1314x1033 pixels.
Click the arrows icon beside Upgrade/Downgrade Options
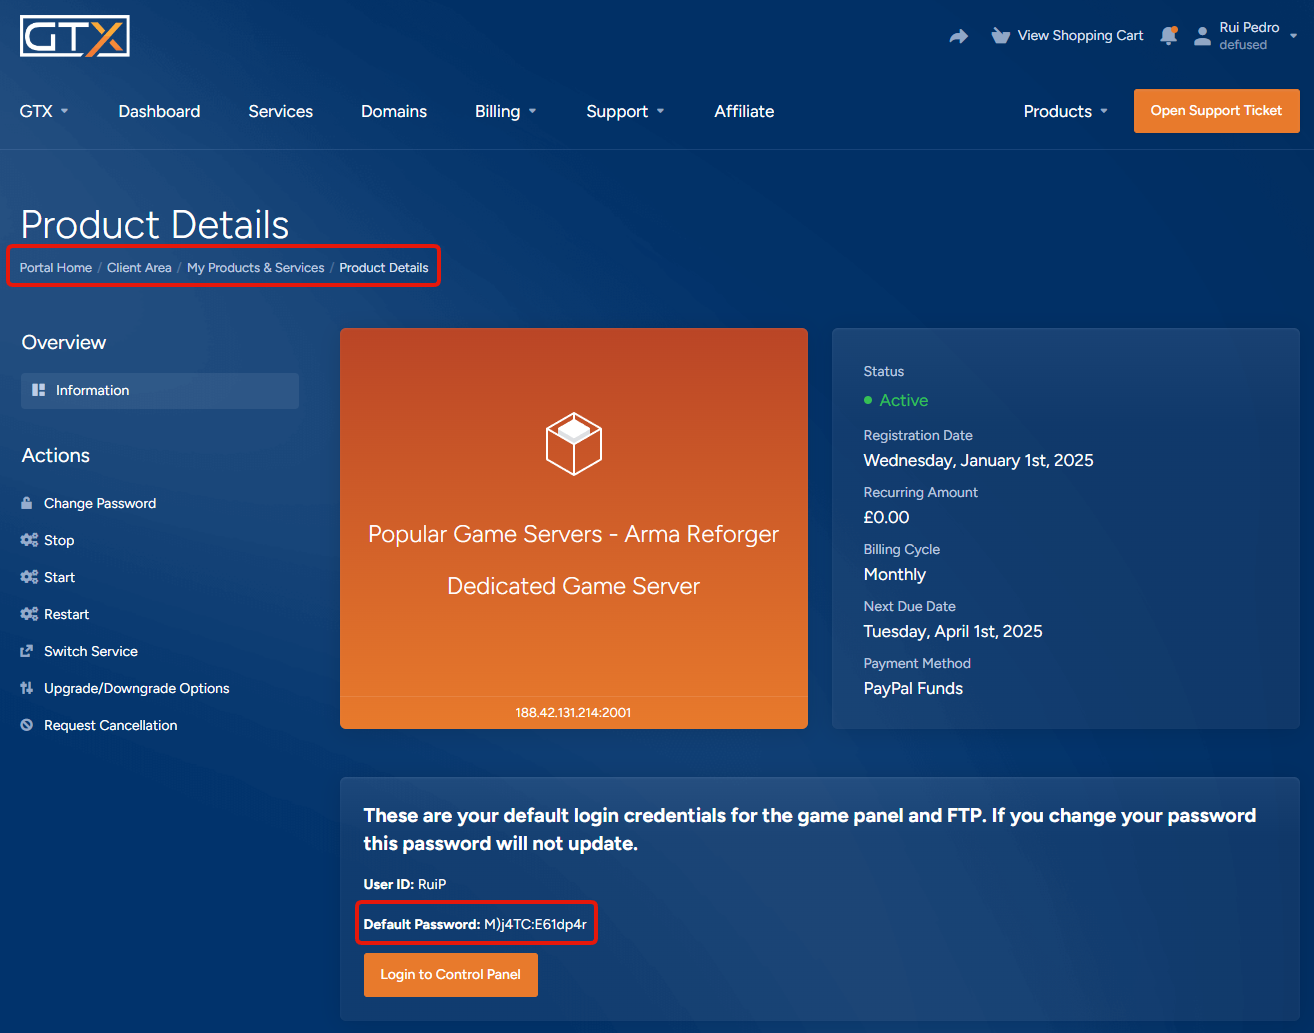click(x=27, y=688)
